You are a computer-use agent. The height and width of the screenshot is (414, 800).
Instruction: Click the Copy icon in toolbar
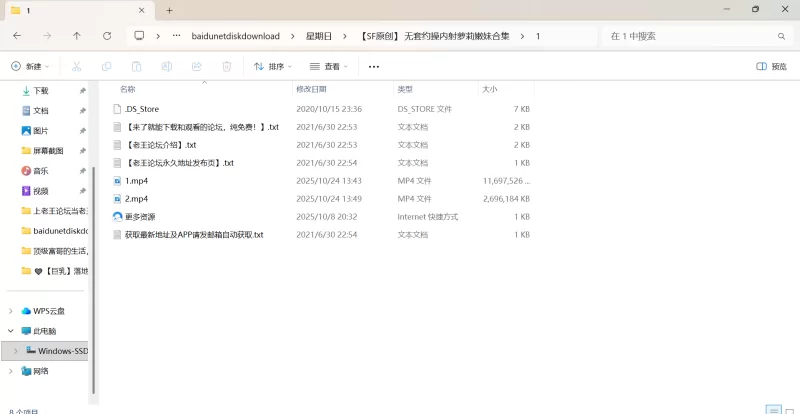click(106, 66)
